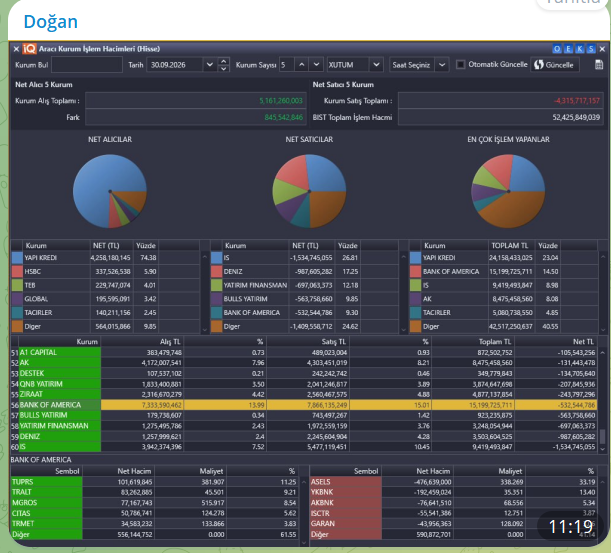Click YATIRIM FINANSMAN in net sellers table
Viewport: 611px width, 553px height.
coord(255,285)
